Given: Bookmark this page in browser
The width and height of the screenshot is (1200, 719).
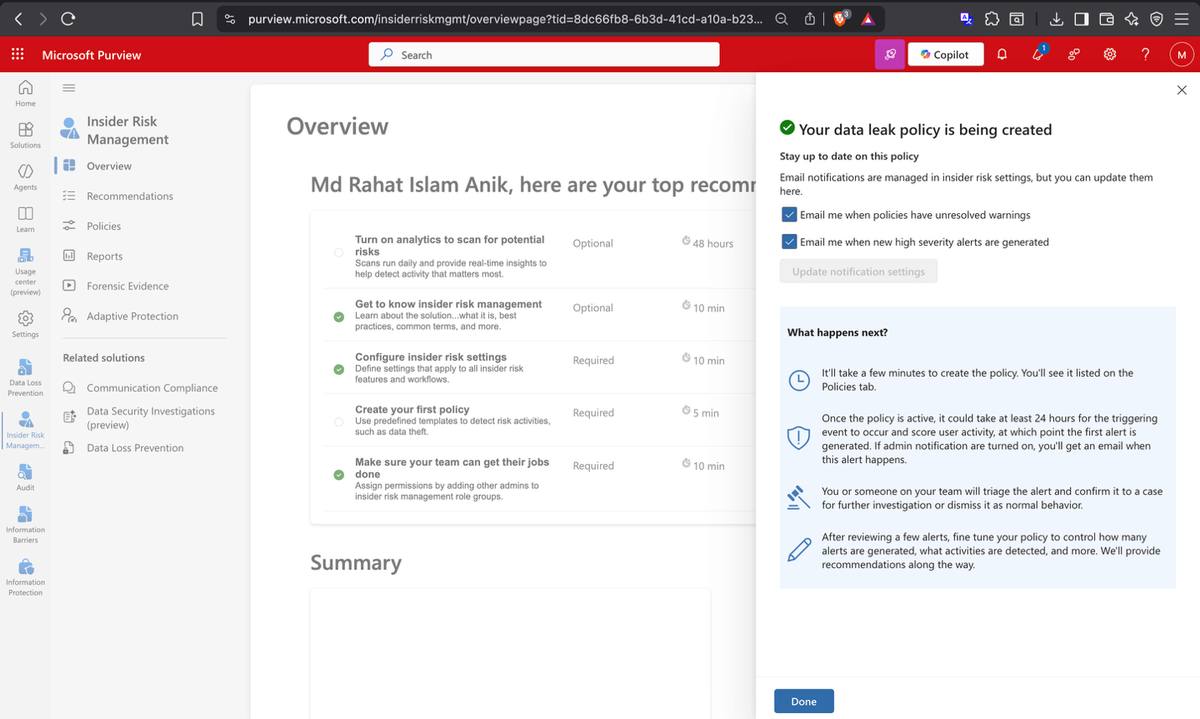Looking at the screenshot, I should [198, 17].
